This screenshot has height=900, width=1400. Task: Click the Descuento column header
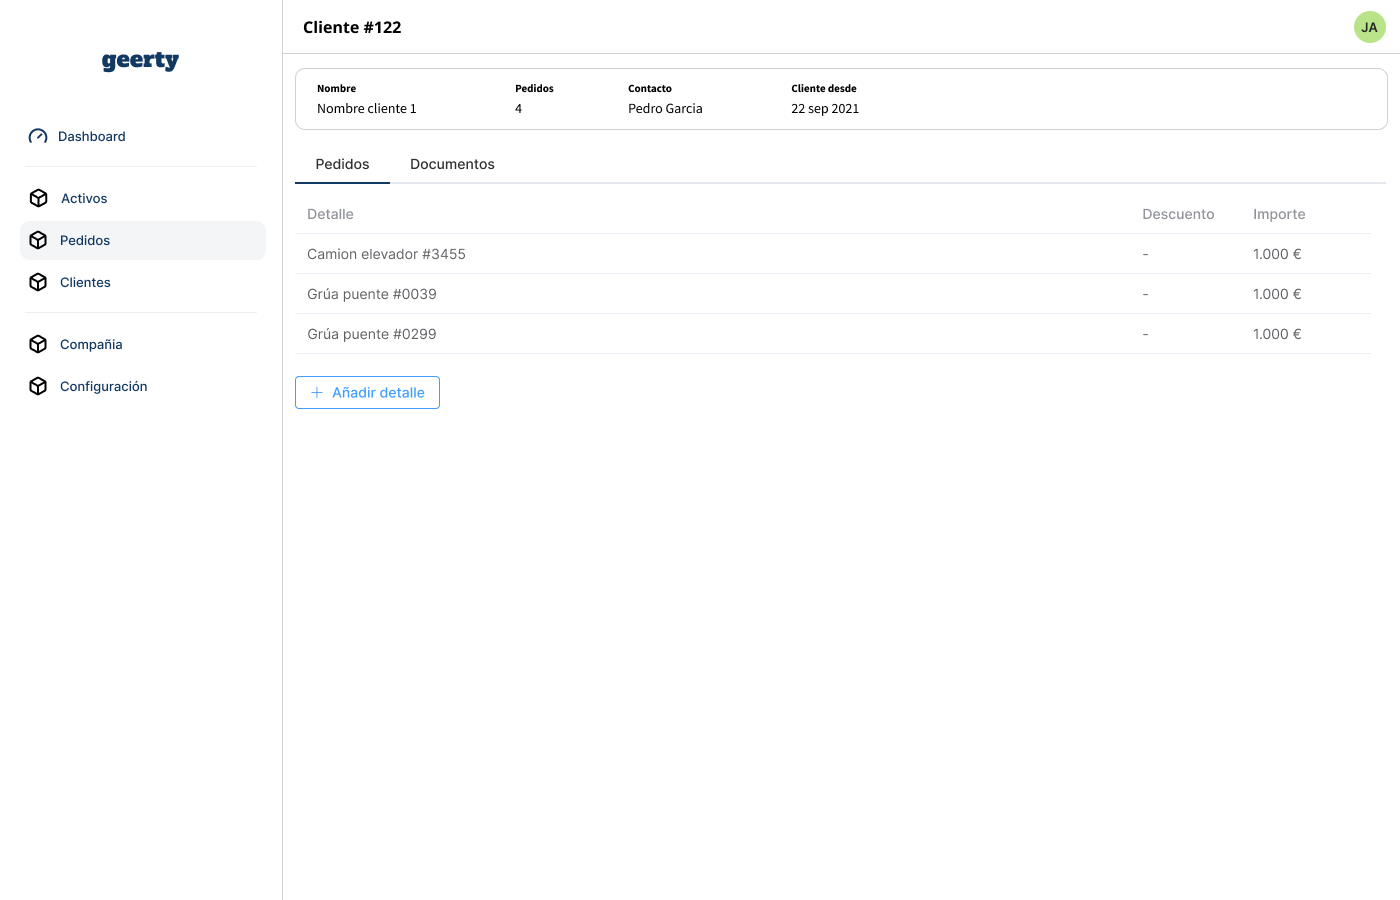point(1178,214)
